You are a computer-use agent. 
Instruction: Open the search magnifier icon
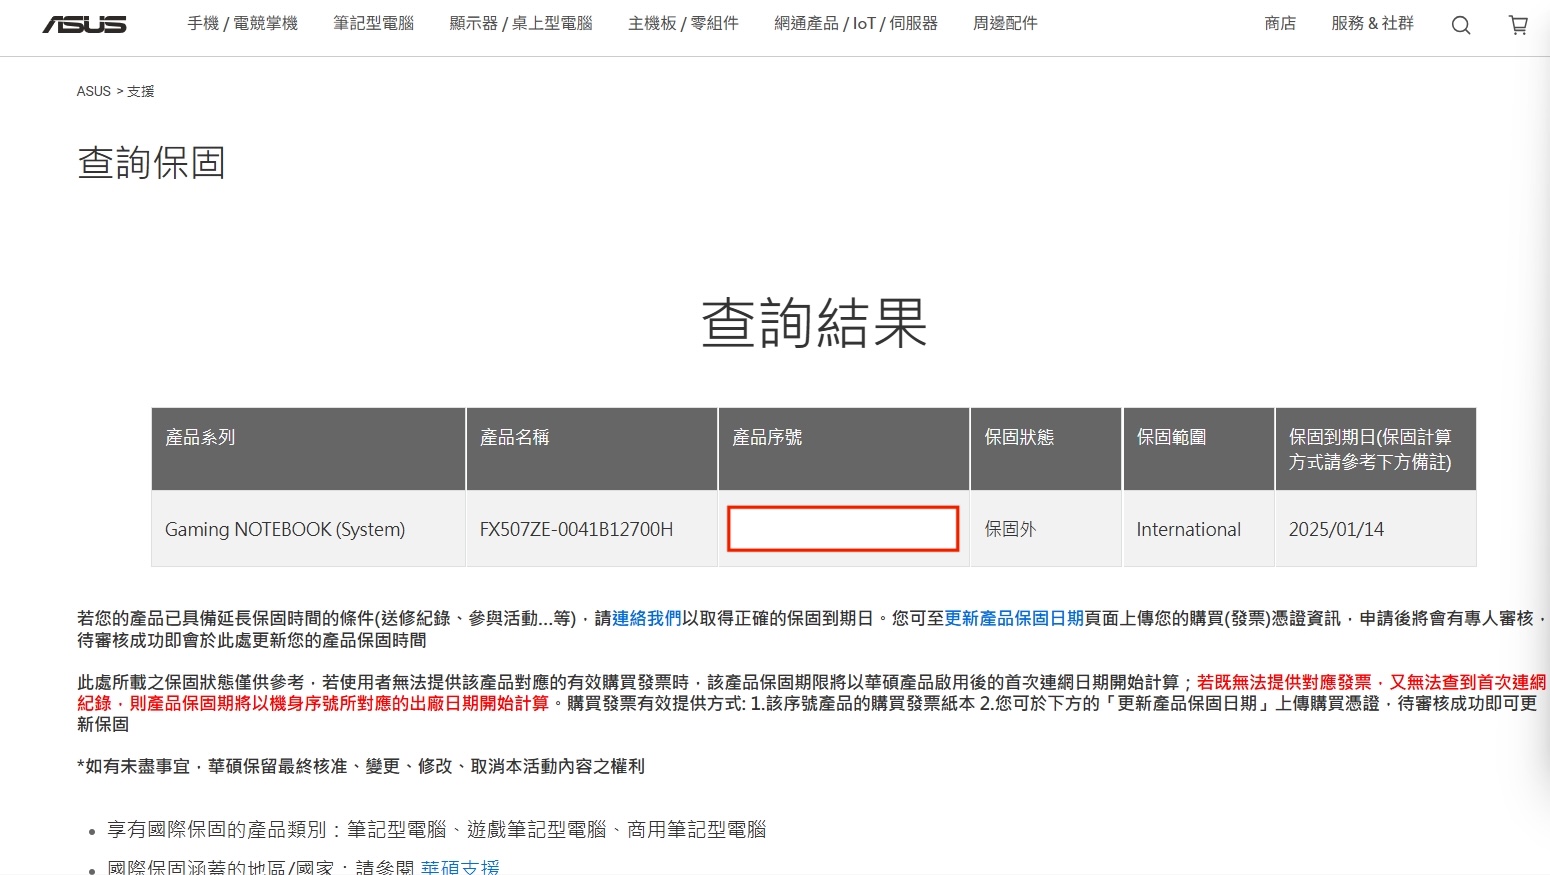tap(1461, 25)
